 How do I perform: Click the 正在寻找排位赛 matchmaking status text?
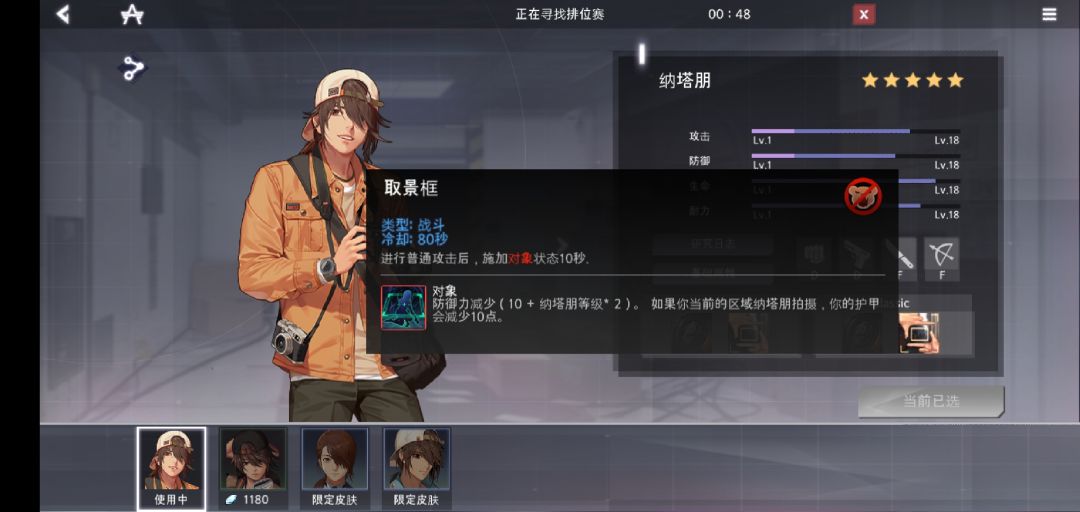coord(560,14)
